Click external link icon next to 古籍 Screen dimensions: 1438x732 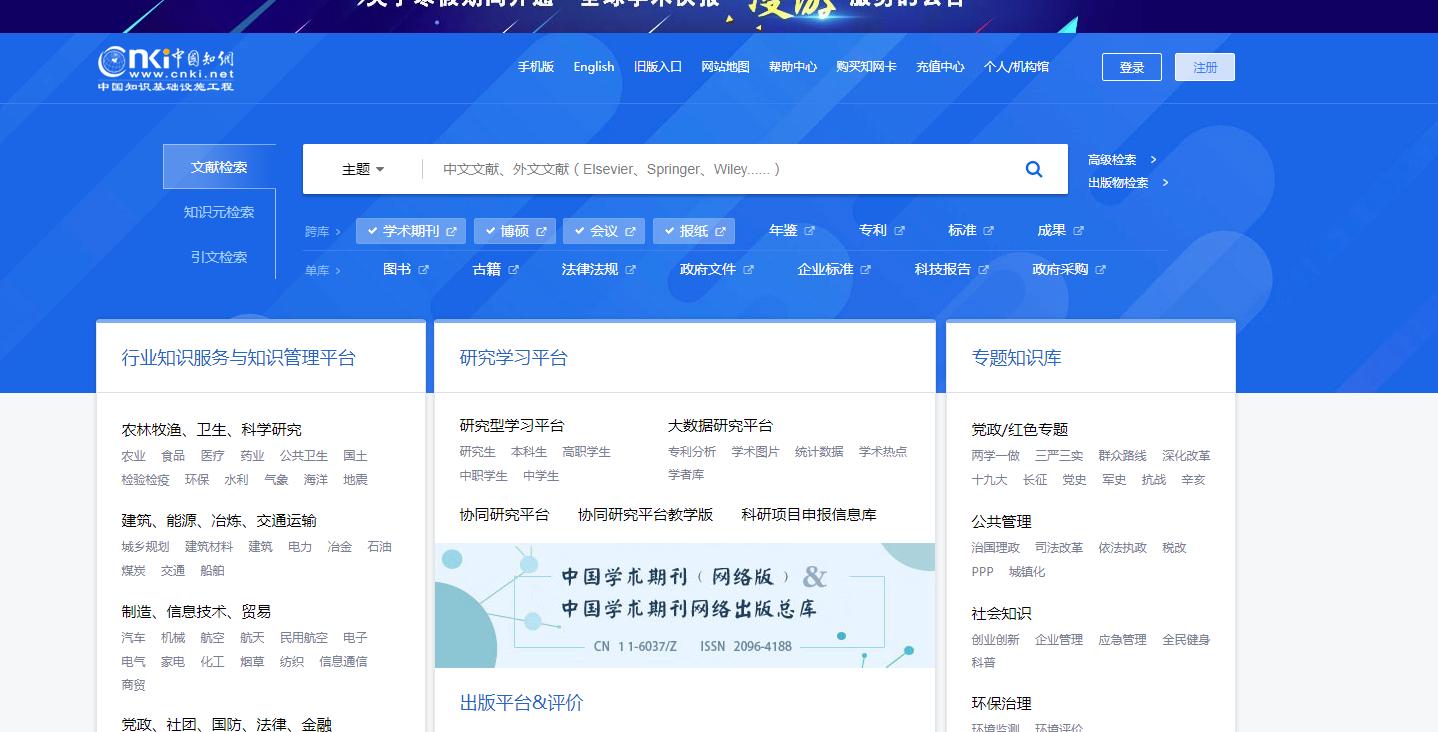(x=513, y=270)
